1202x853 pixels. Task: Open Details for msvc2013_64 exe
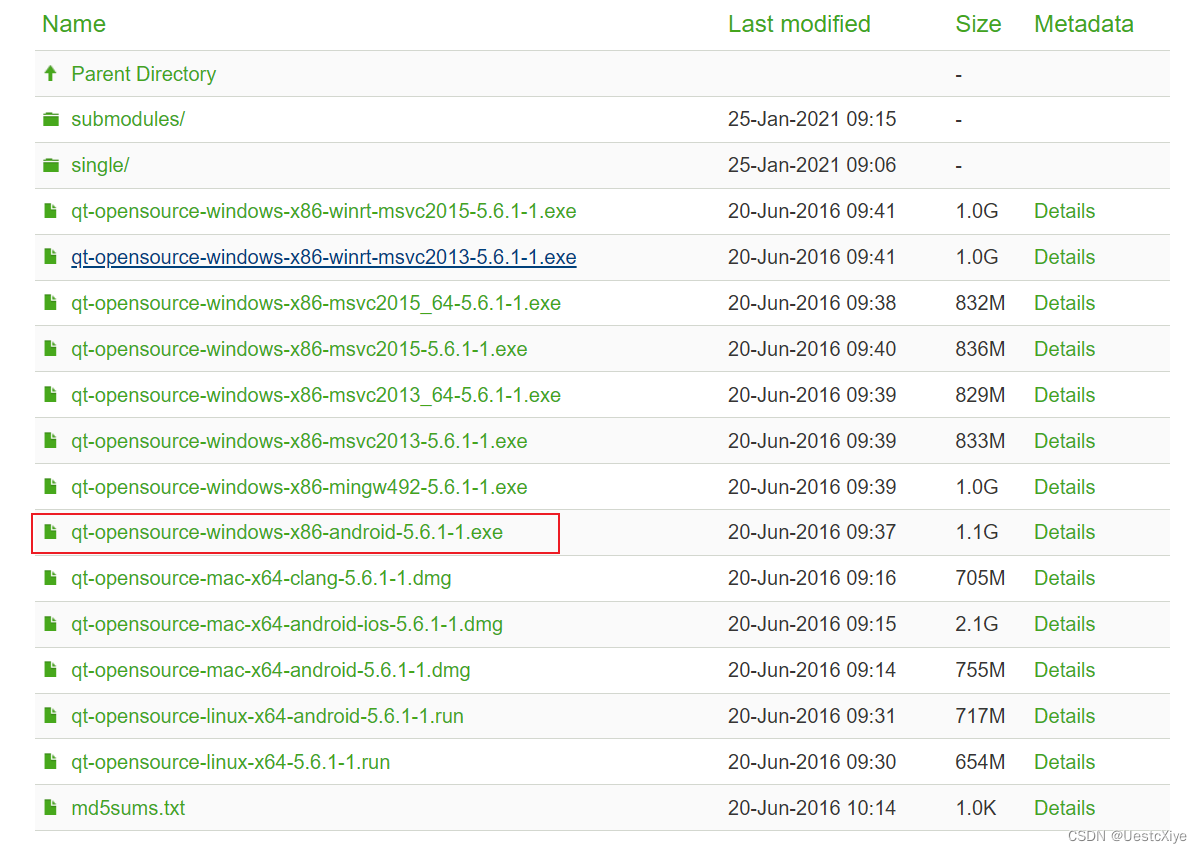coord(1064,395)
